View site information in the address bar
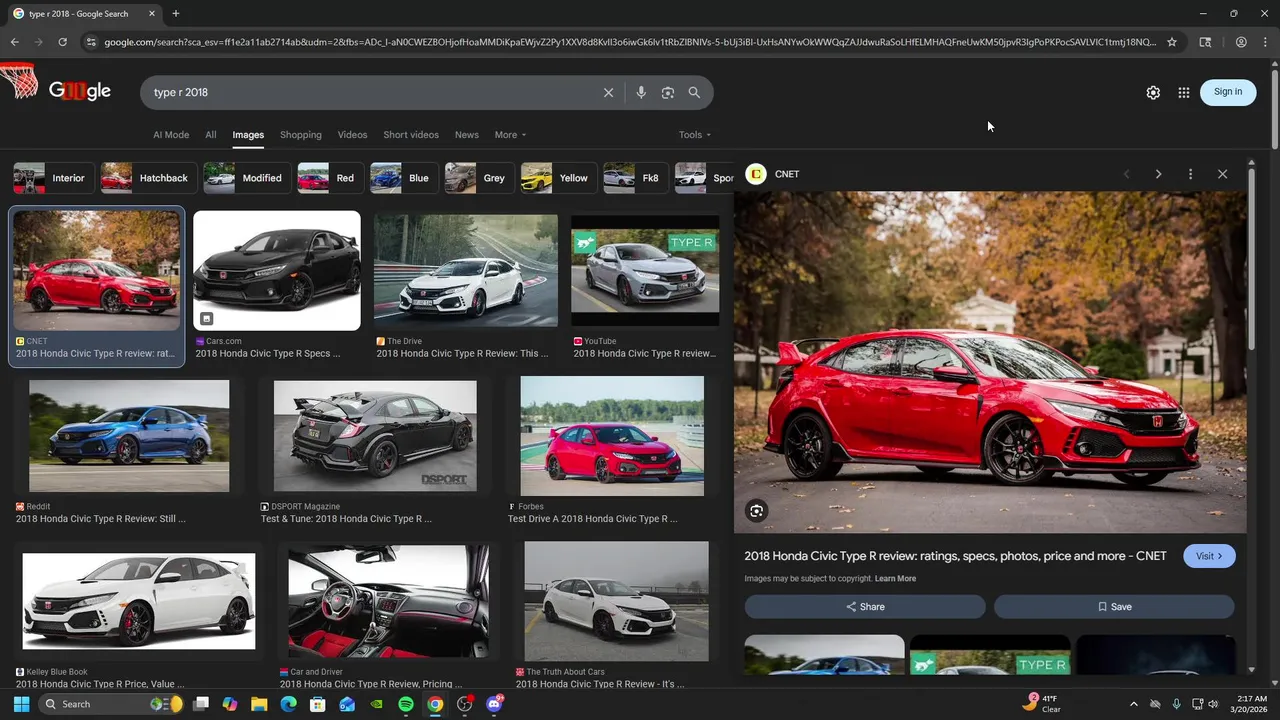Image resolution: width=1280 pixels, height=720 pixels. (91, 42)
